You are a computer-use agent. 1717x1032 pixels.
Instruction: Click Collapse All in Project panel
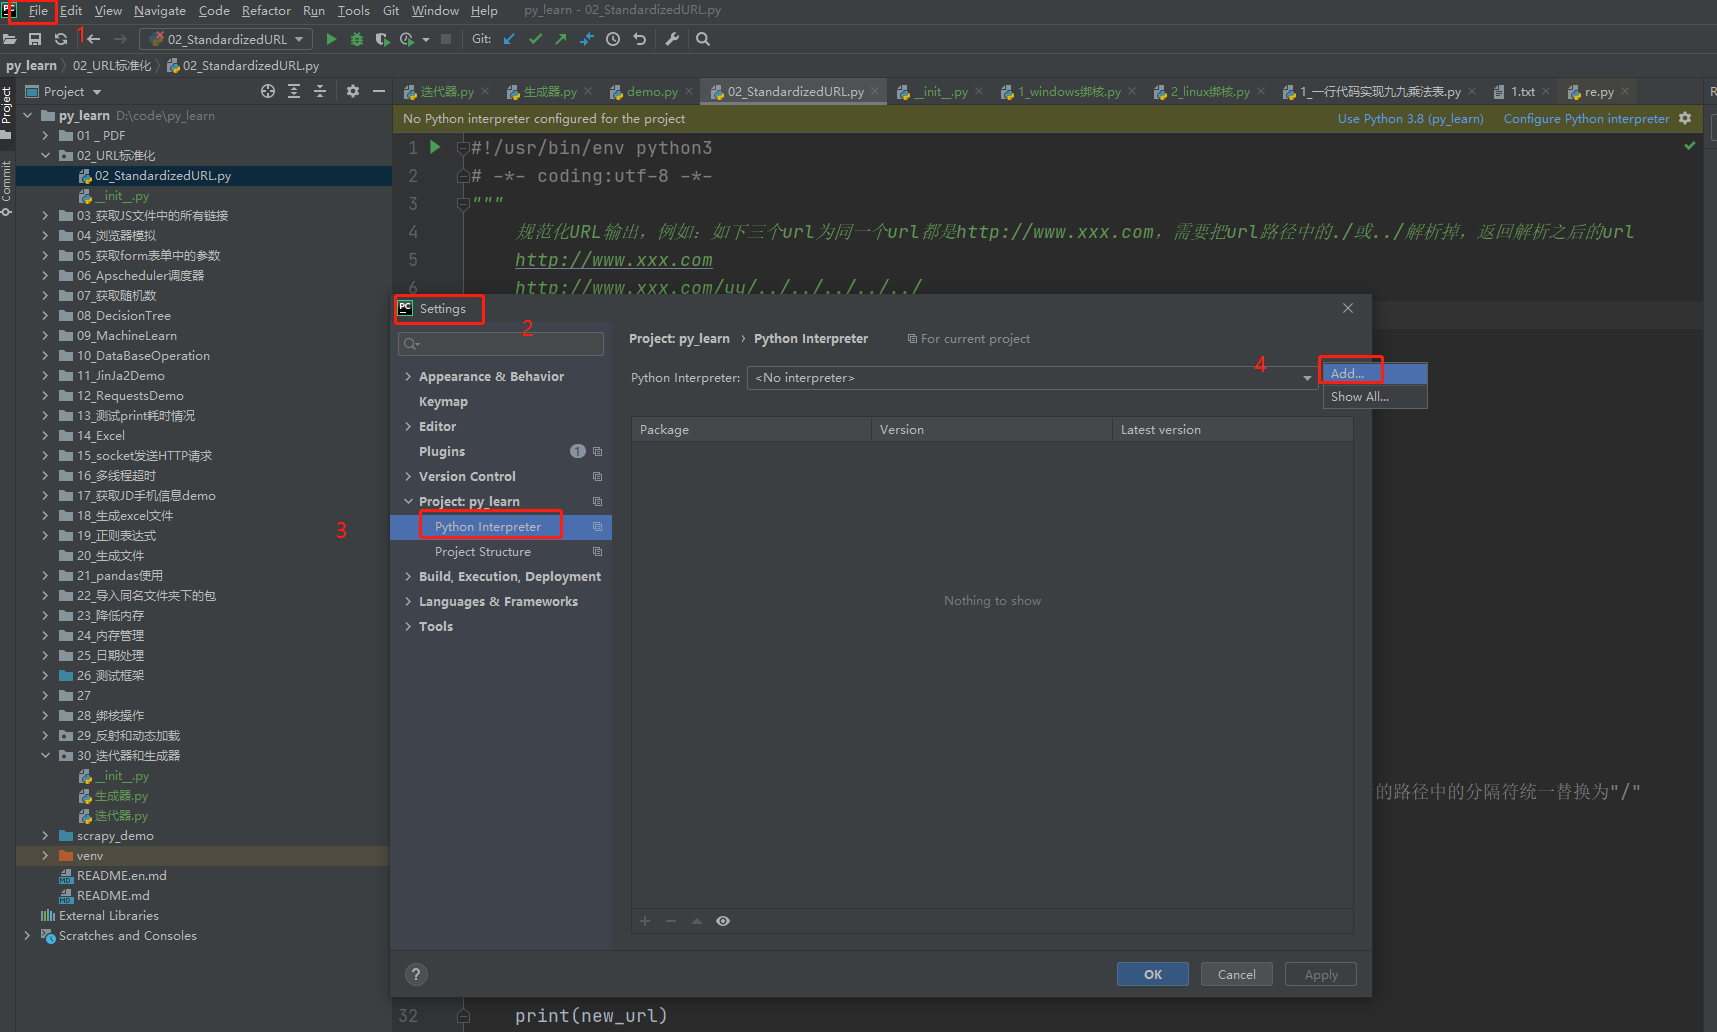click(x=320, y=91)
